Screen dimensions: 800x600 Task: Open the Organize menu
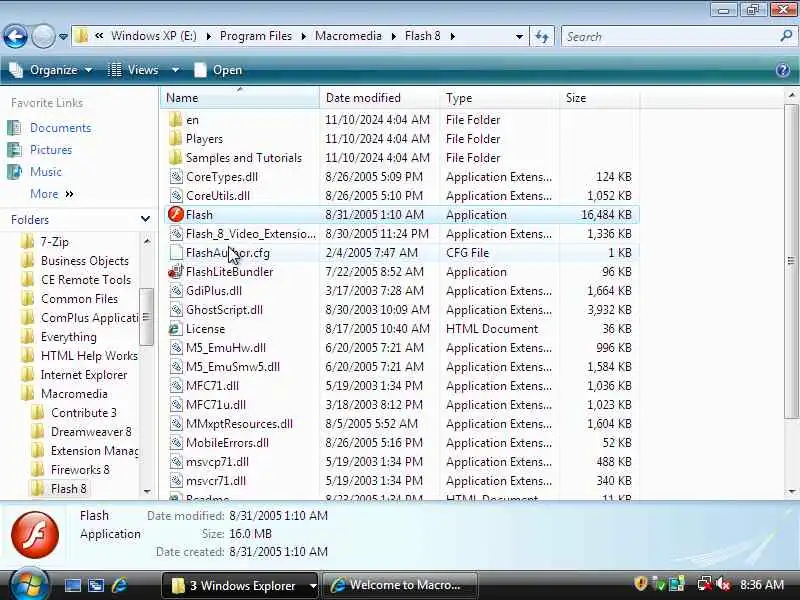coord(51,70)
